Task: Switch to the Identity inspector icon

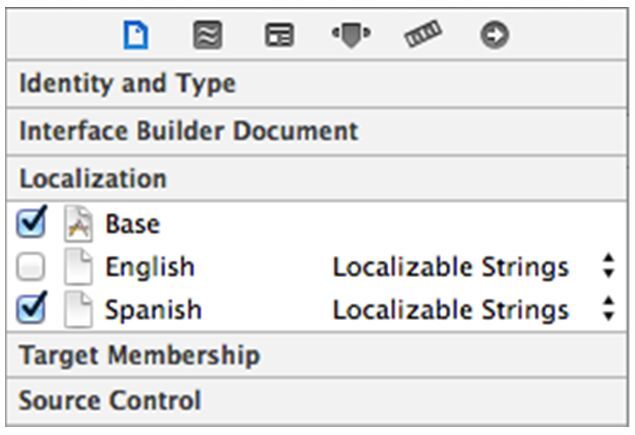Action: coord(279,35)
